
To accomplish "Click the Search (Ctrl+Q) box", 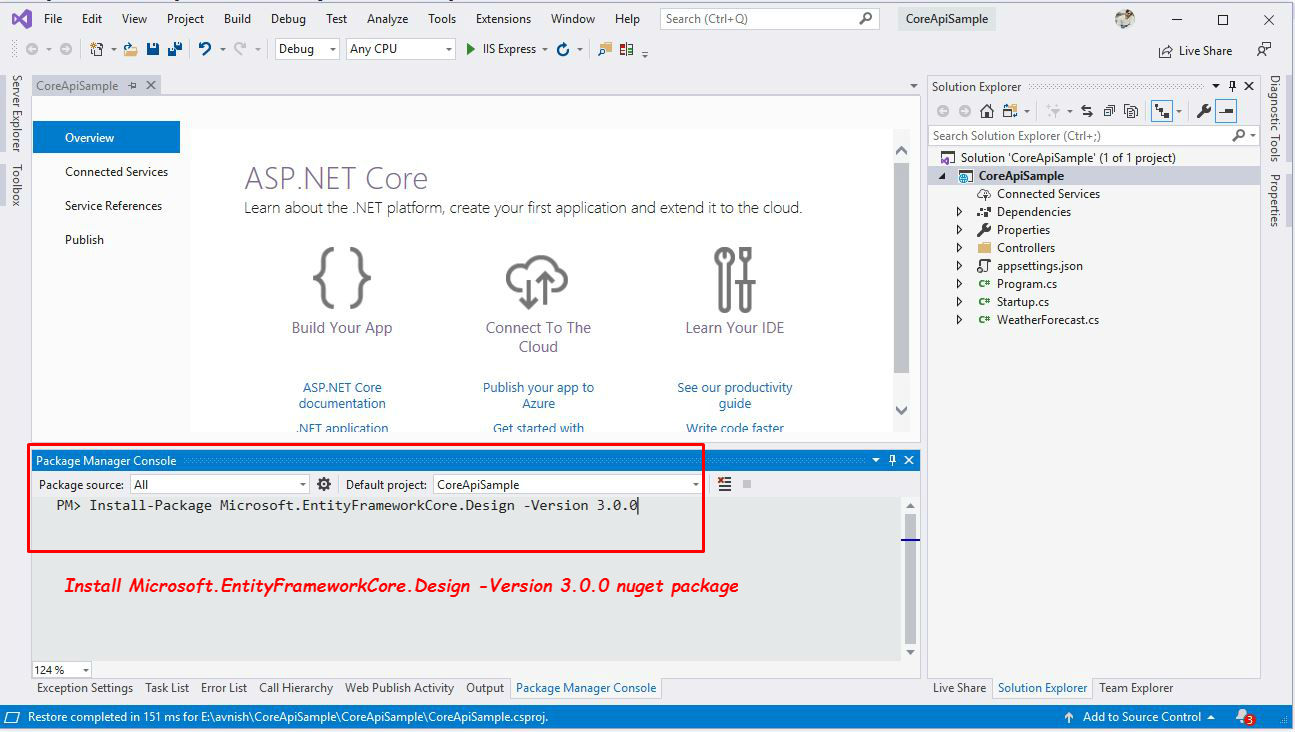I will tap(770, 19).
